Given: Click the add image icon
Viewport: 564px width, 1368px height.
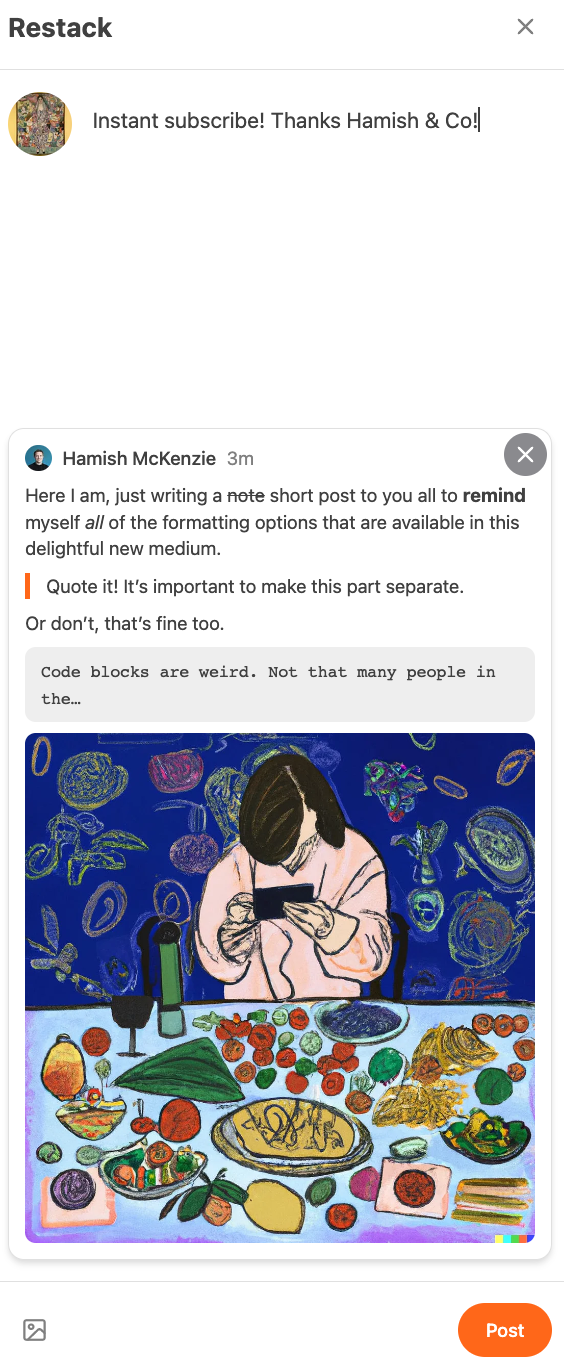Looking at the screenshot, I should click(x=35, y=1330).
